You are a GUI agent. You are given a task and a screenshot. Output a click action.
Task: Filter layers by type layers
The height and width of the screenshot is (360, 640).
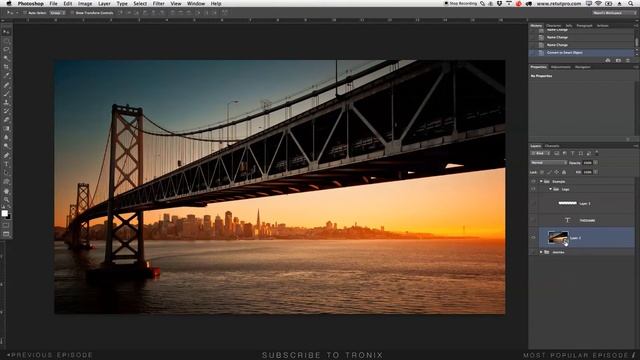[x=572, y=153]
